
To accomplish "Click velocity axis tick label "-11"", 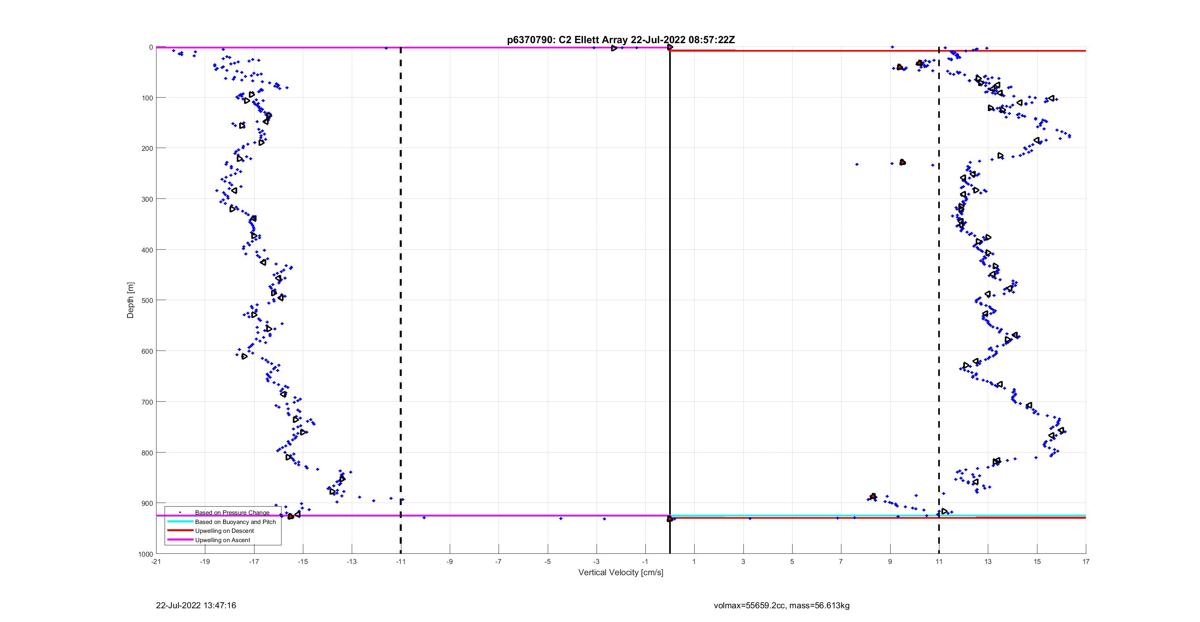I will (x=401, y=562).
